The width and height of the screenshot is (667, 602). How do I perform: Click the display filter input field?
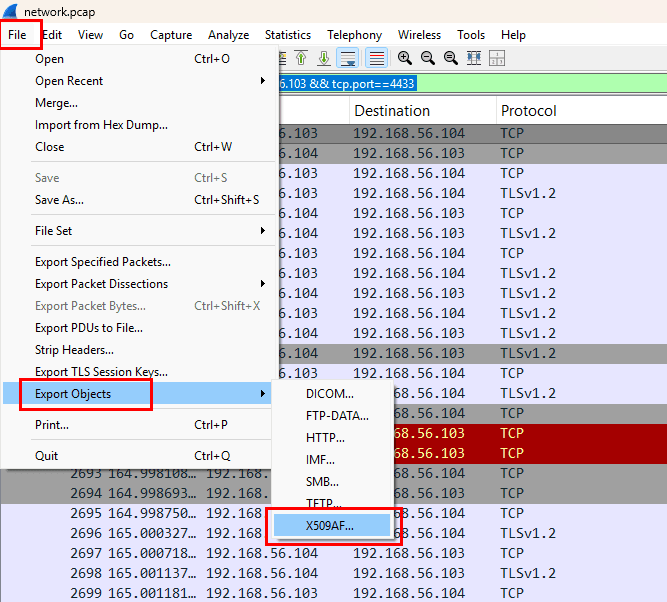350,84
